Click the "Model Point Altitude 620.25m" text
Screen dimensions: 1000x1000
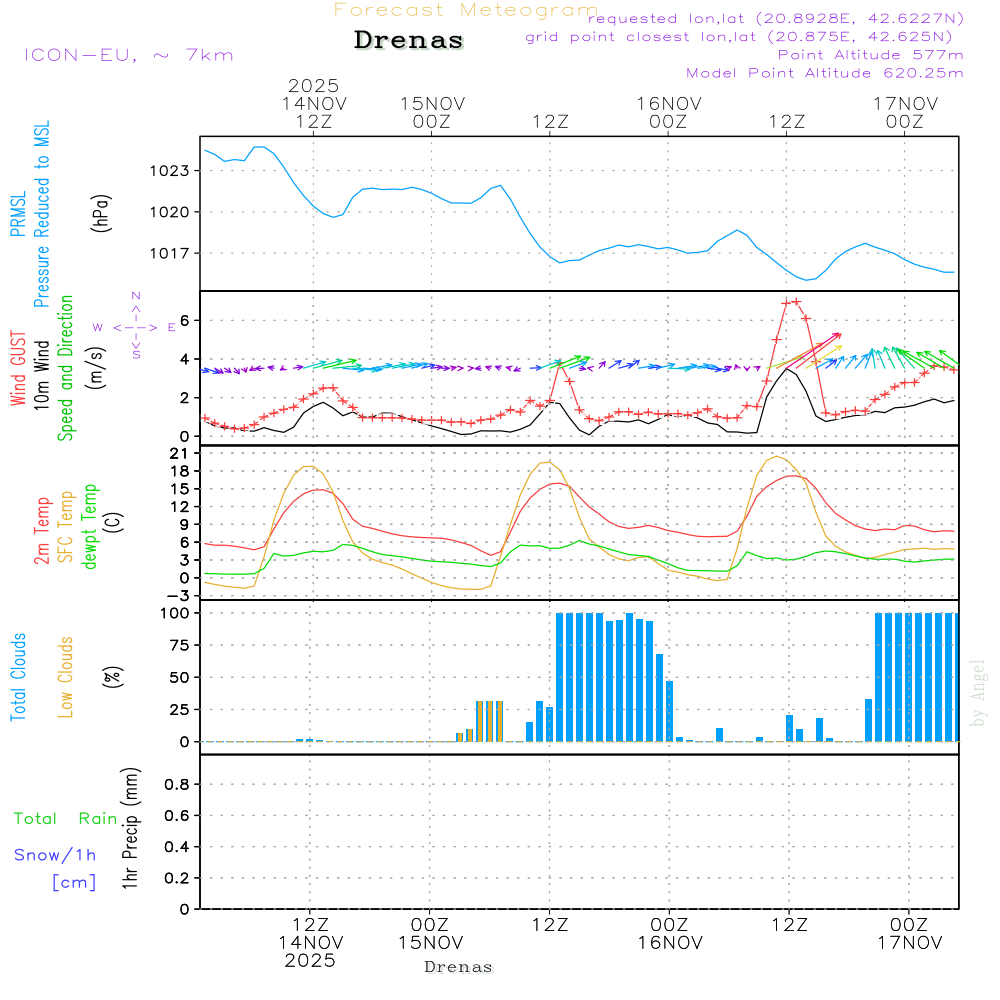[824, 73]
